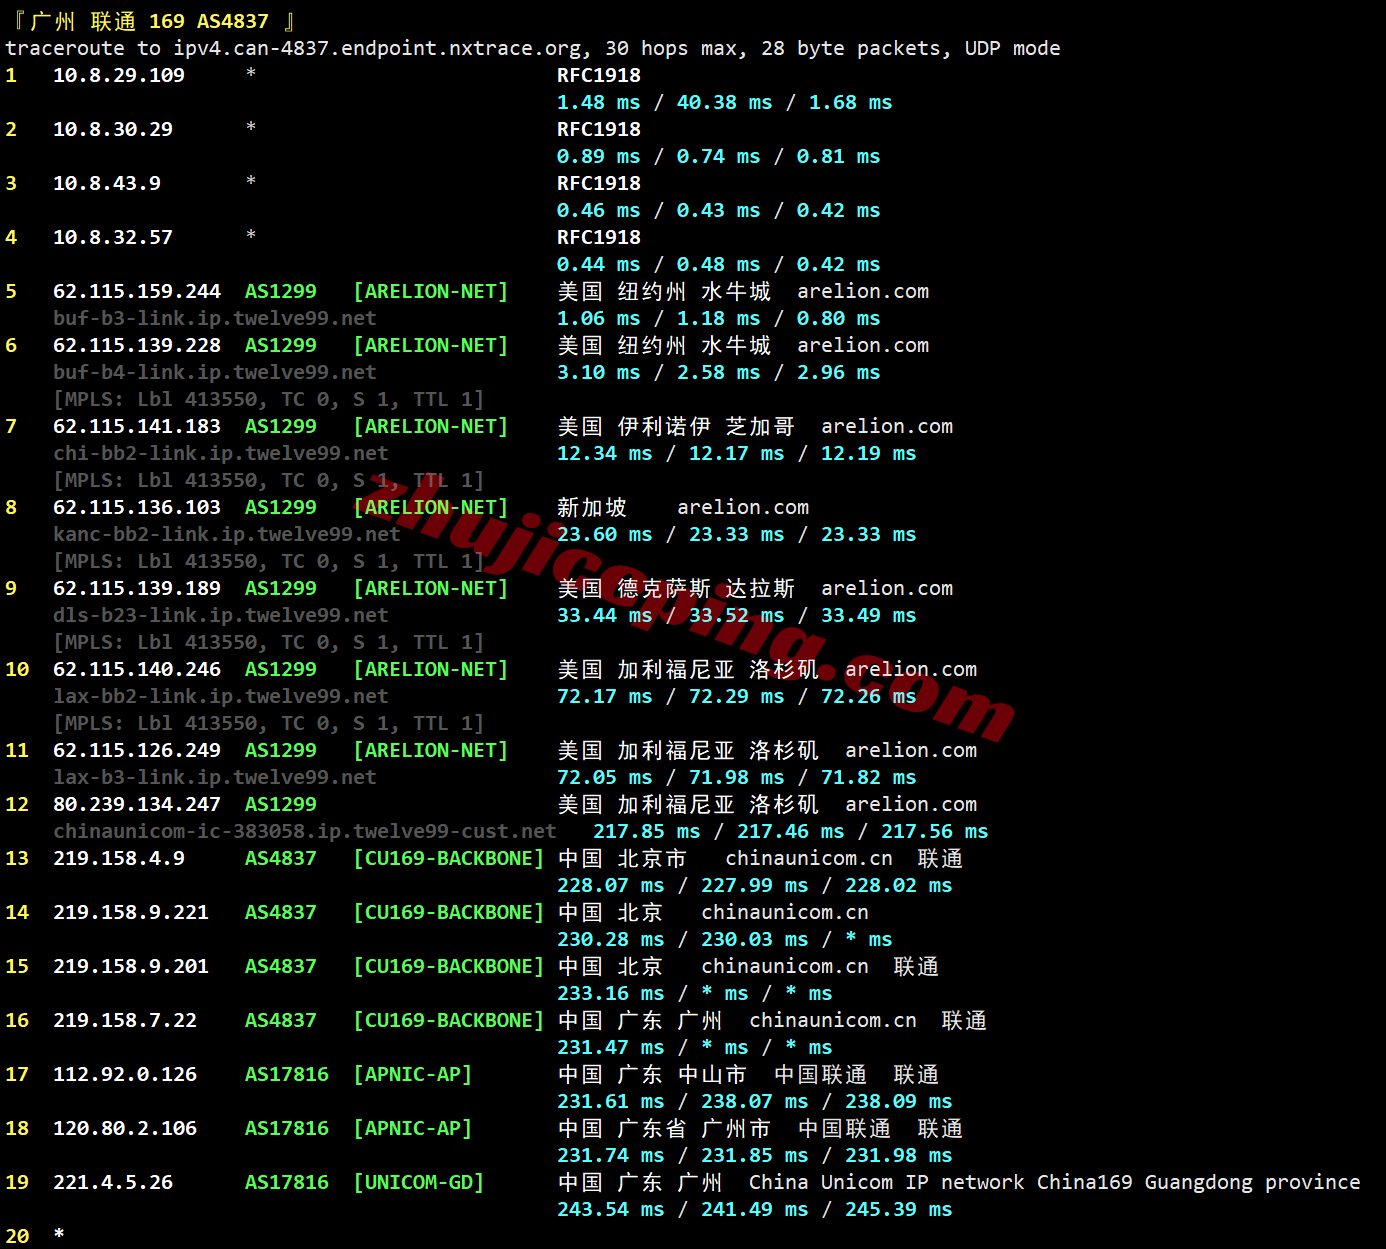This screenshot has height=1249, width=1386.
Task: Select 'China Unicom IP network China169 Guangdong province' text
Action: pyautogui.click(x=1055, y=1182)
